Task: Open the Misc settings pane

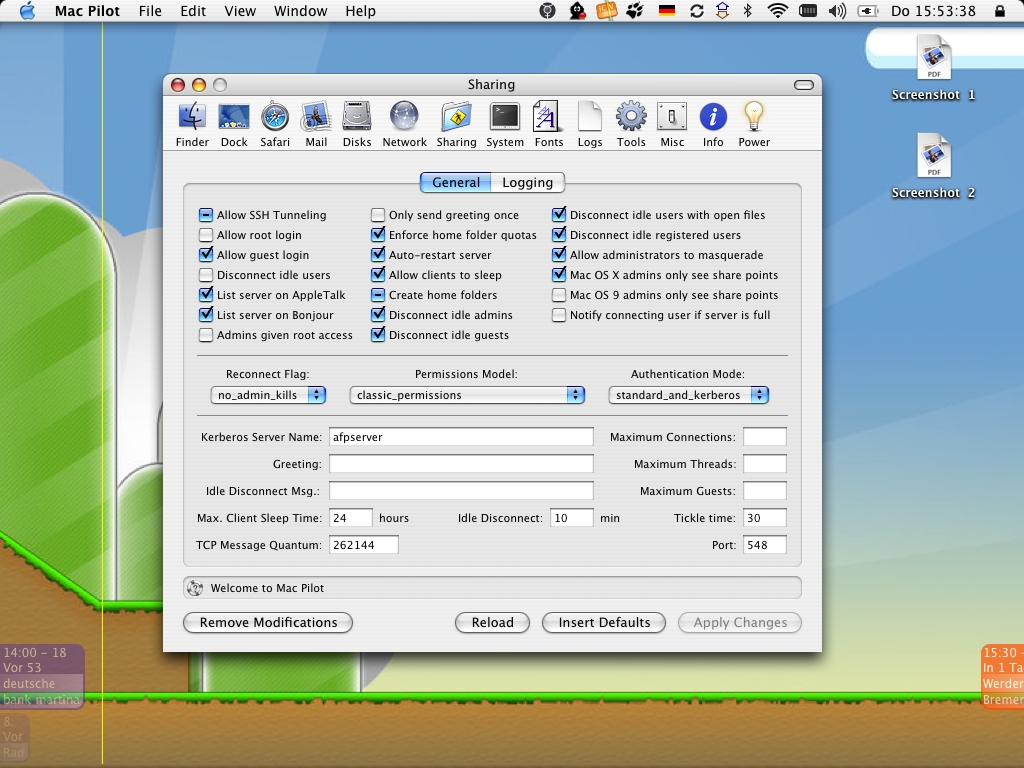Action: (672, 125)
